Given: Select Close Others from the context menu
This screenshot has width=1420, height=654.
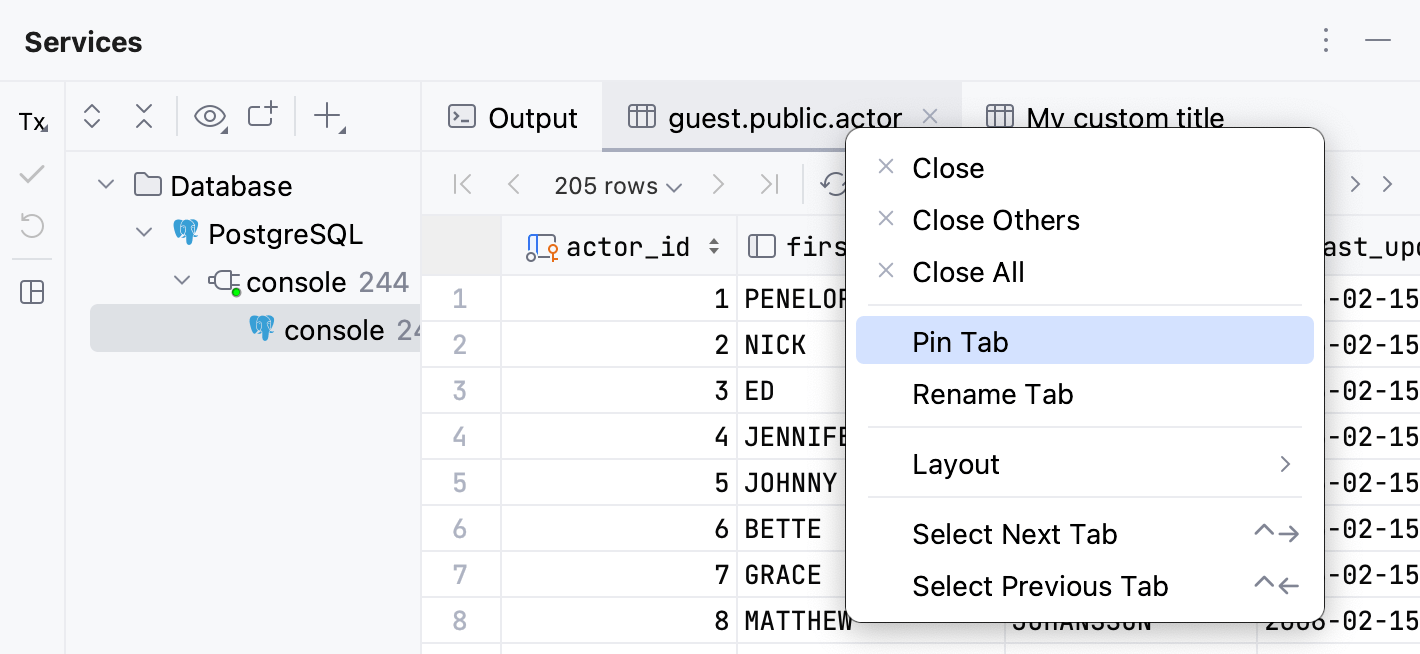Looking at the screenshot, I should pos(995,220).
